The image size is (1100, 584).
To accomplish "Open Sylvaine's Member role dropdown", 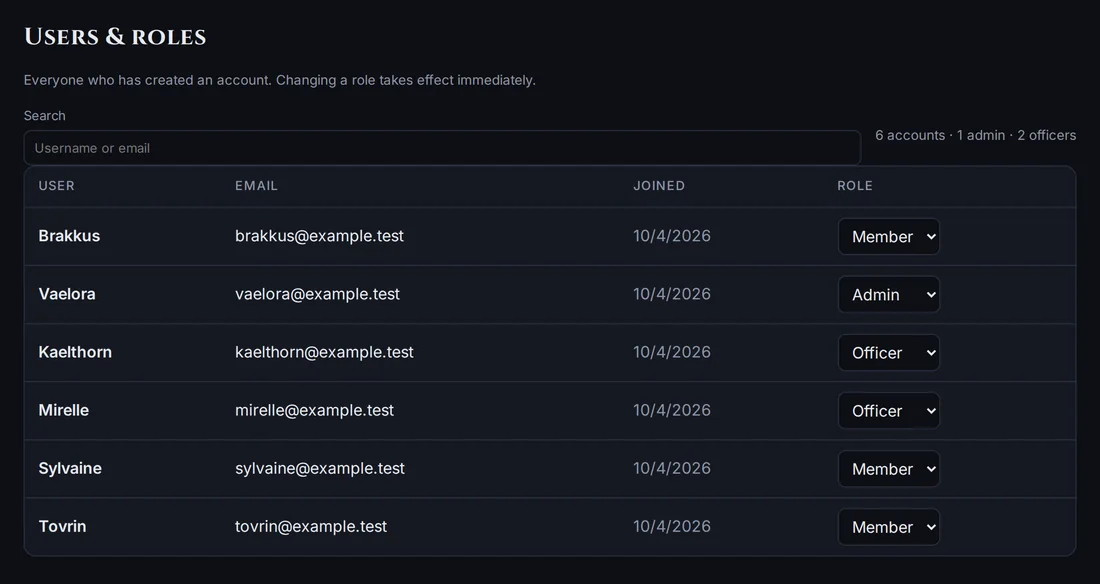I will click(889, 469).
